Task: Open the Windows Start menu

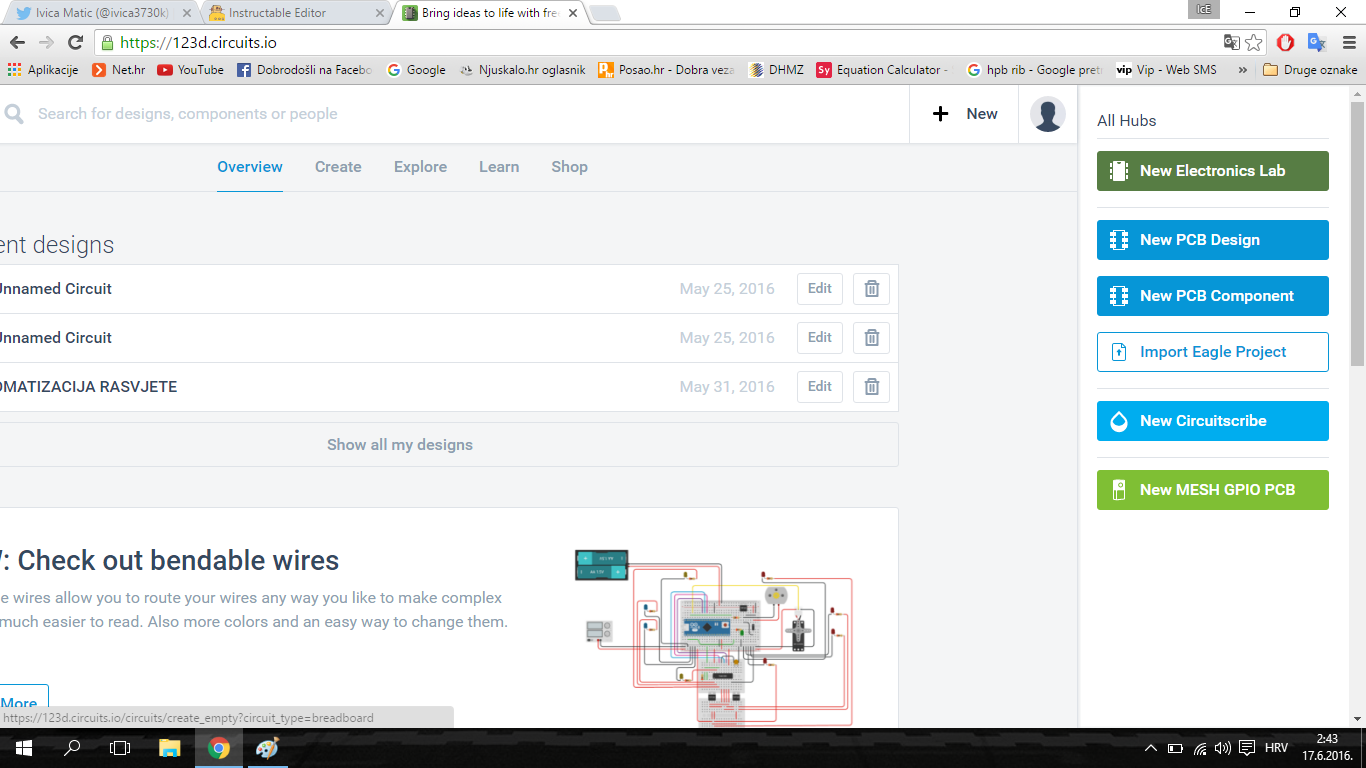Action: click(23, 748)
